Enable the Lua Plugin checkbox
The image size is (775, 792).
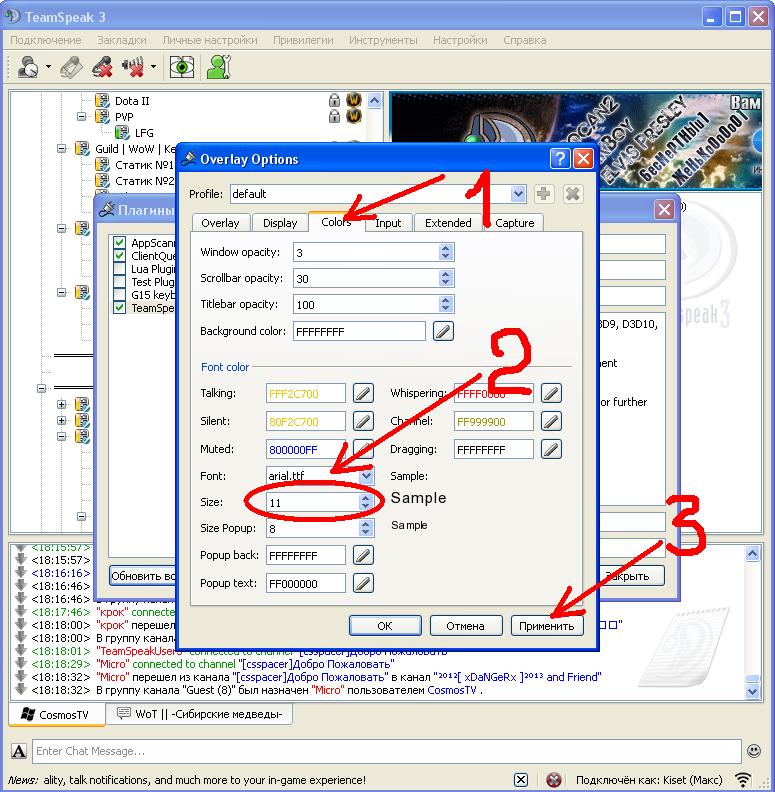(x=119, y=269)
